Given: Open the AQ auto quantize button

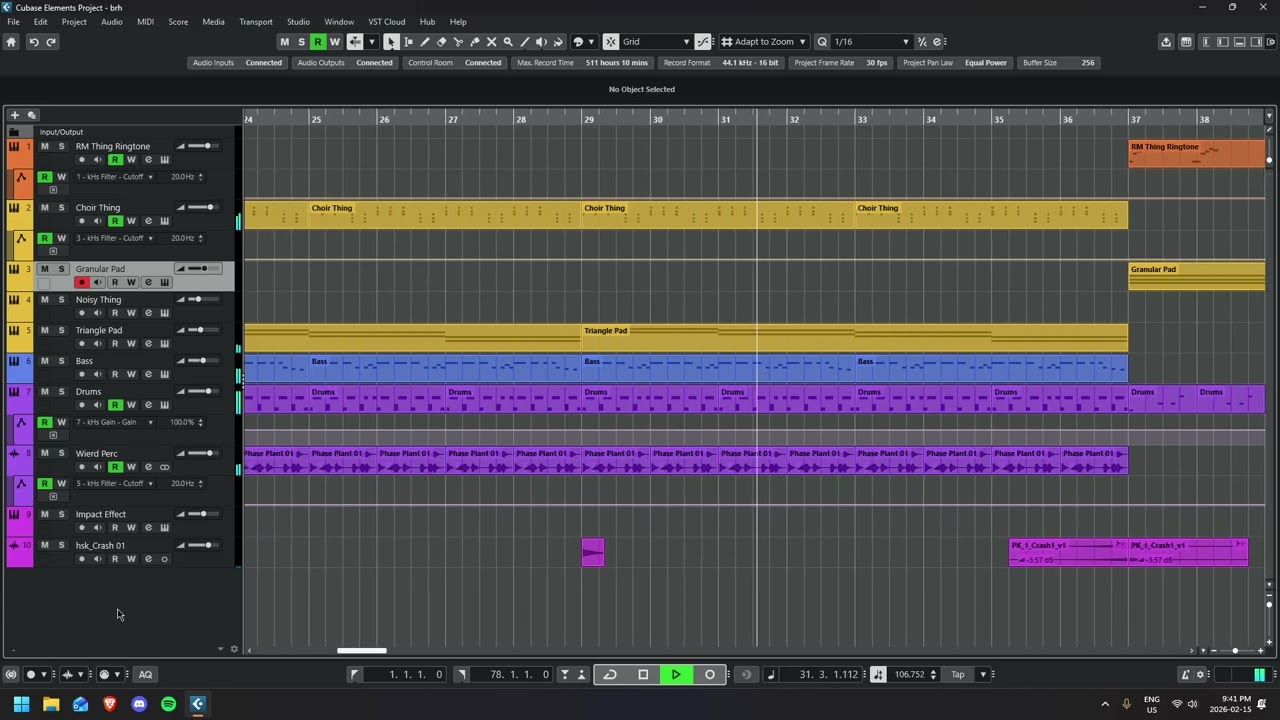Looking at the screenshot, I should pyautogui.click(x=145, y=674).
